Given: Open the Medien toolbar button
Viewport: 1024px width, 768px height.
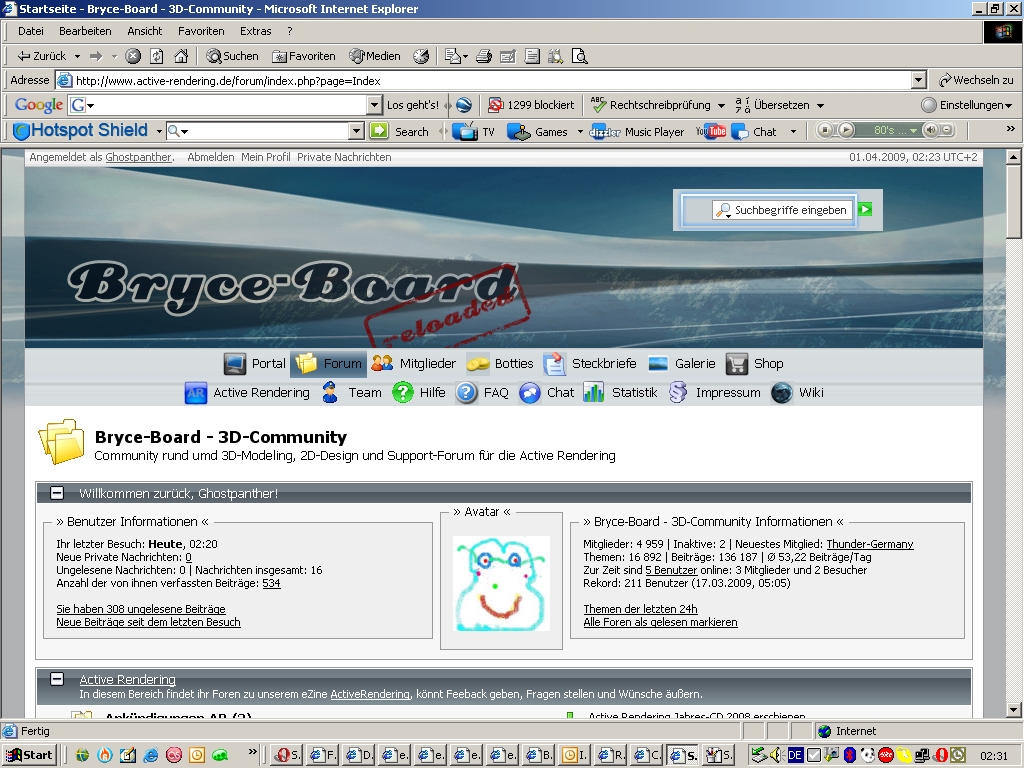Looking at the screenshot, I should (x=375, y=56).
